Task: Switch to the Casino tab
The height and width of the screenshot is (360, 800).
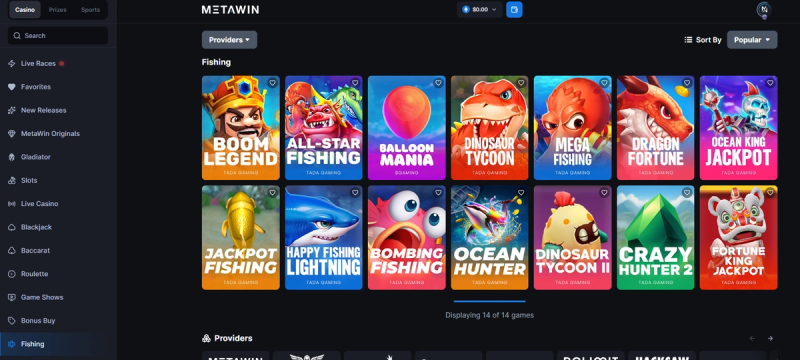Action: click(25, 10)
